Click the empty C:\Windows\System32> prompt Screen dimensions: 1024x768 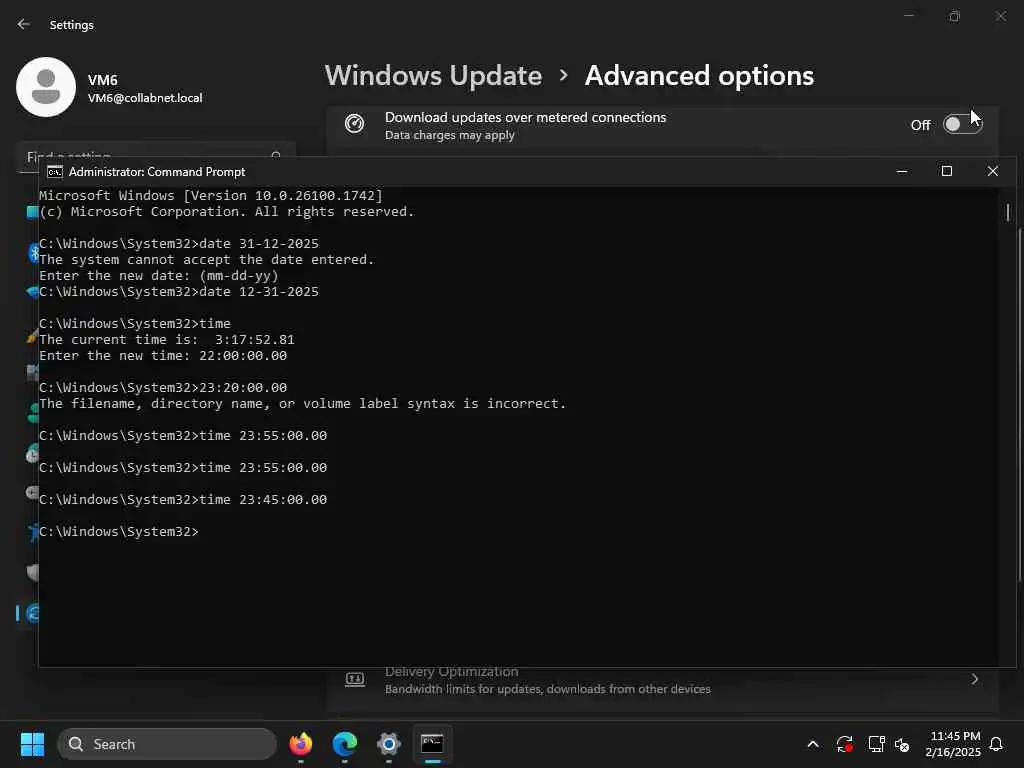(119, 532)
